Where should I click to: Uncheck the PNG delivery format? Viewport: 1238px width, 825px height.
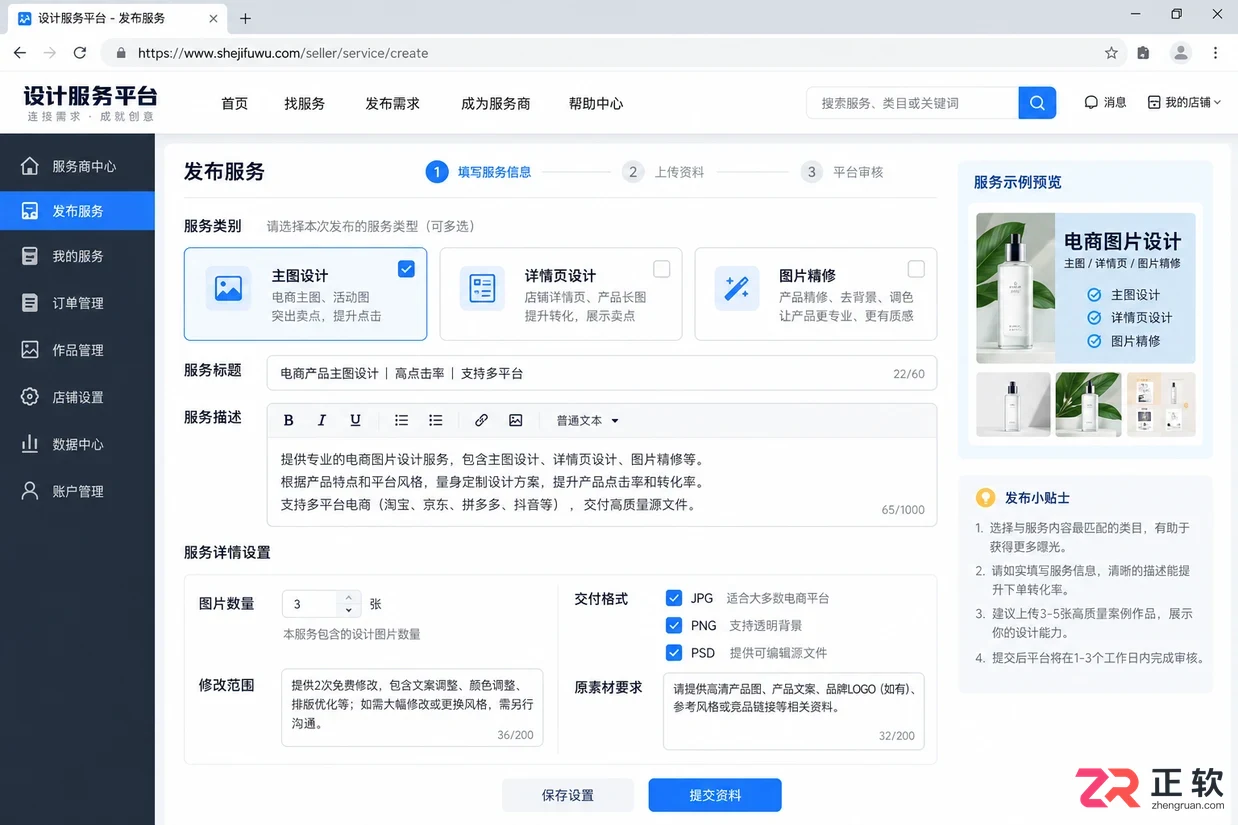674,625
